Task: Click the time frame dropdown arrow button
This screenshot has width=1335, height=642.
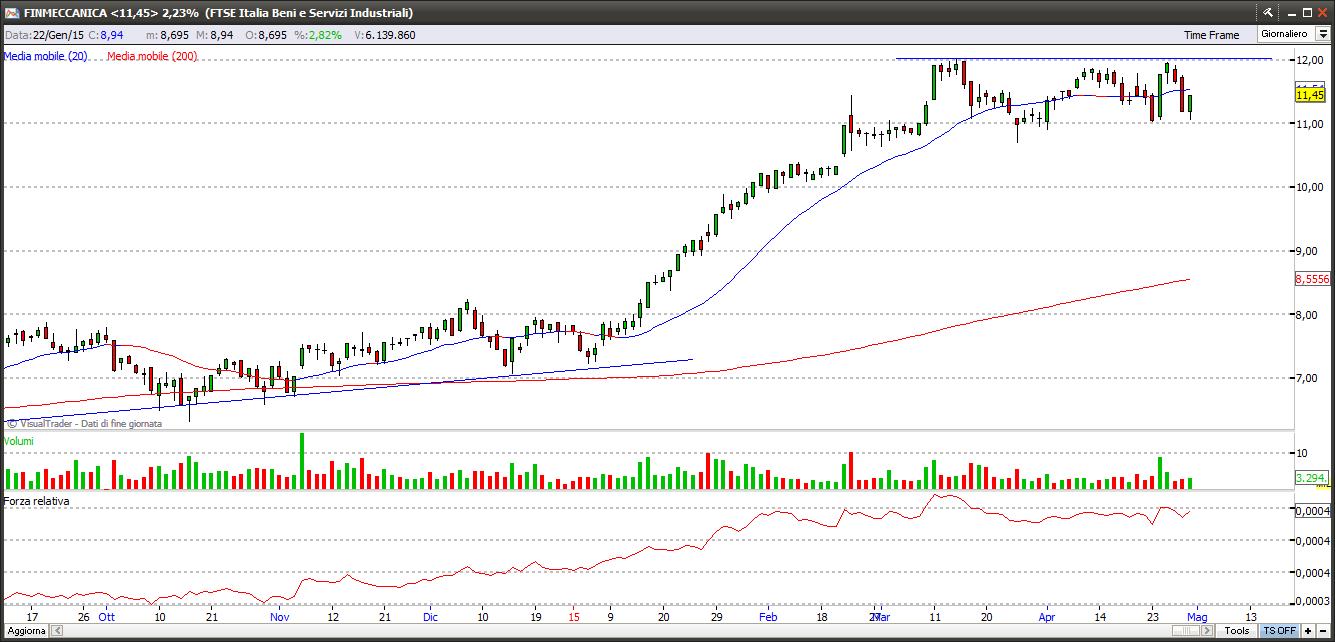Action: [x=1322, y=34]
